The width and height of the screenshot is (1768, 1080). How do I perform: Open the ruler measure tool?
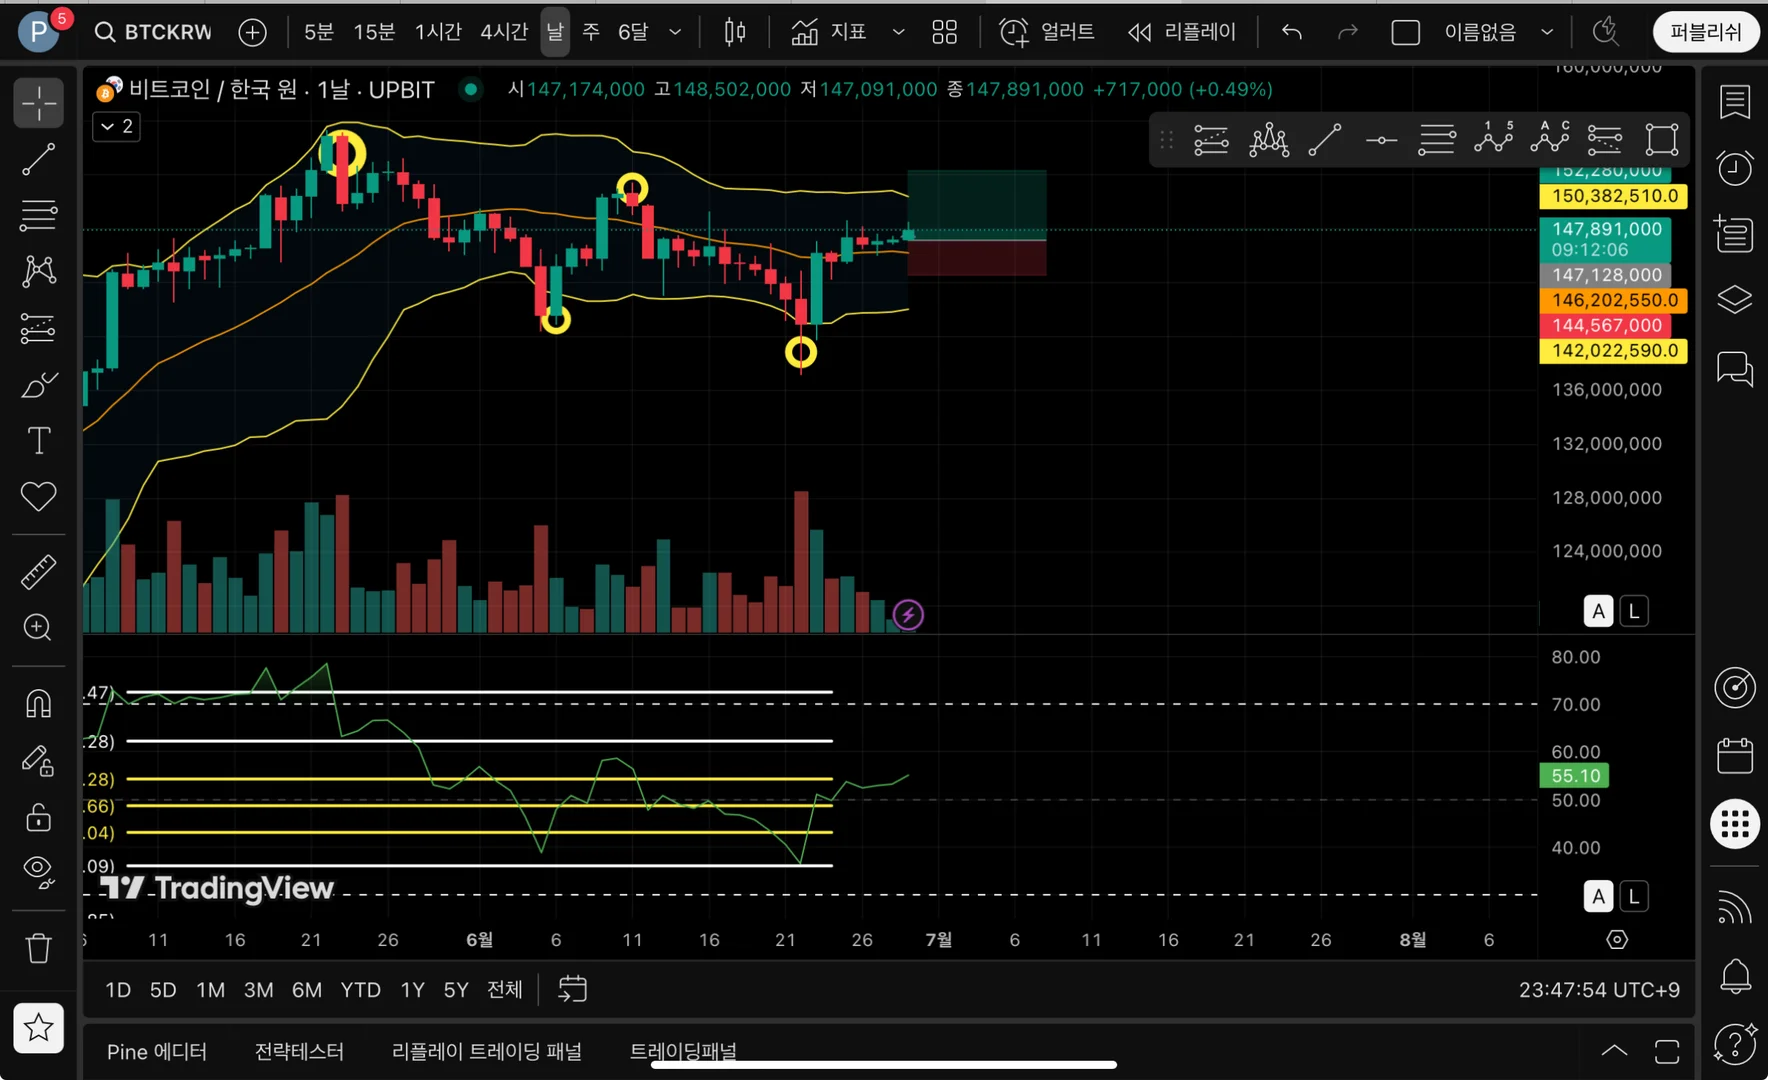pos(38,572)
